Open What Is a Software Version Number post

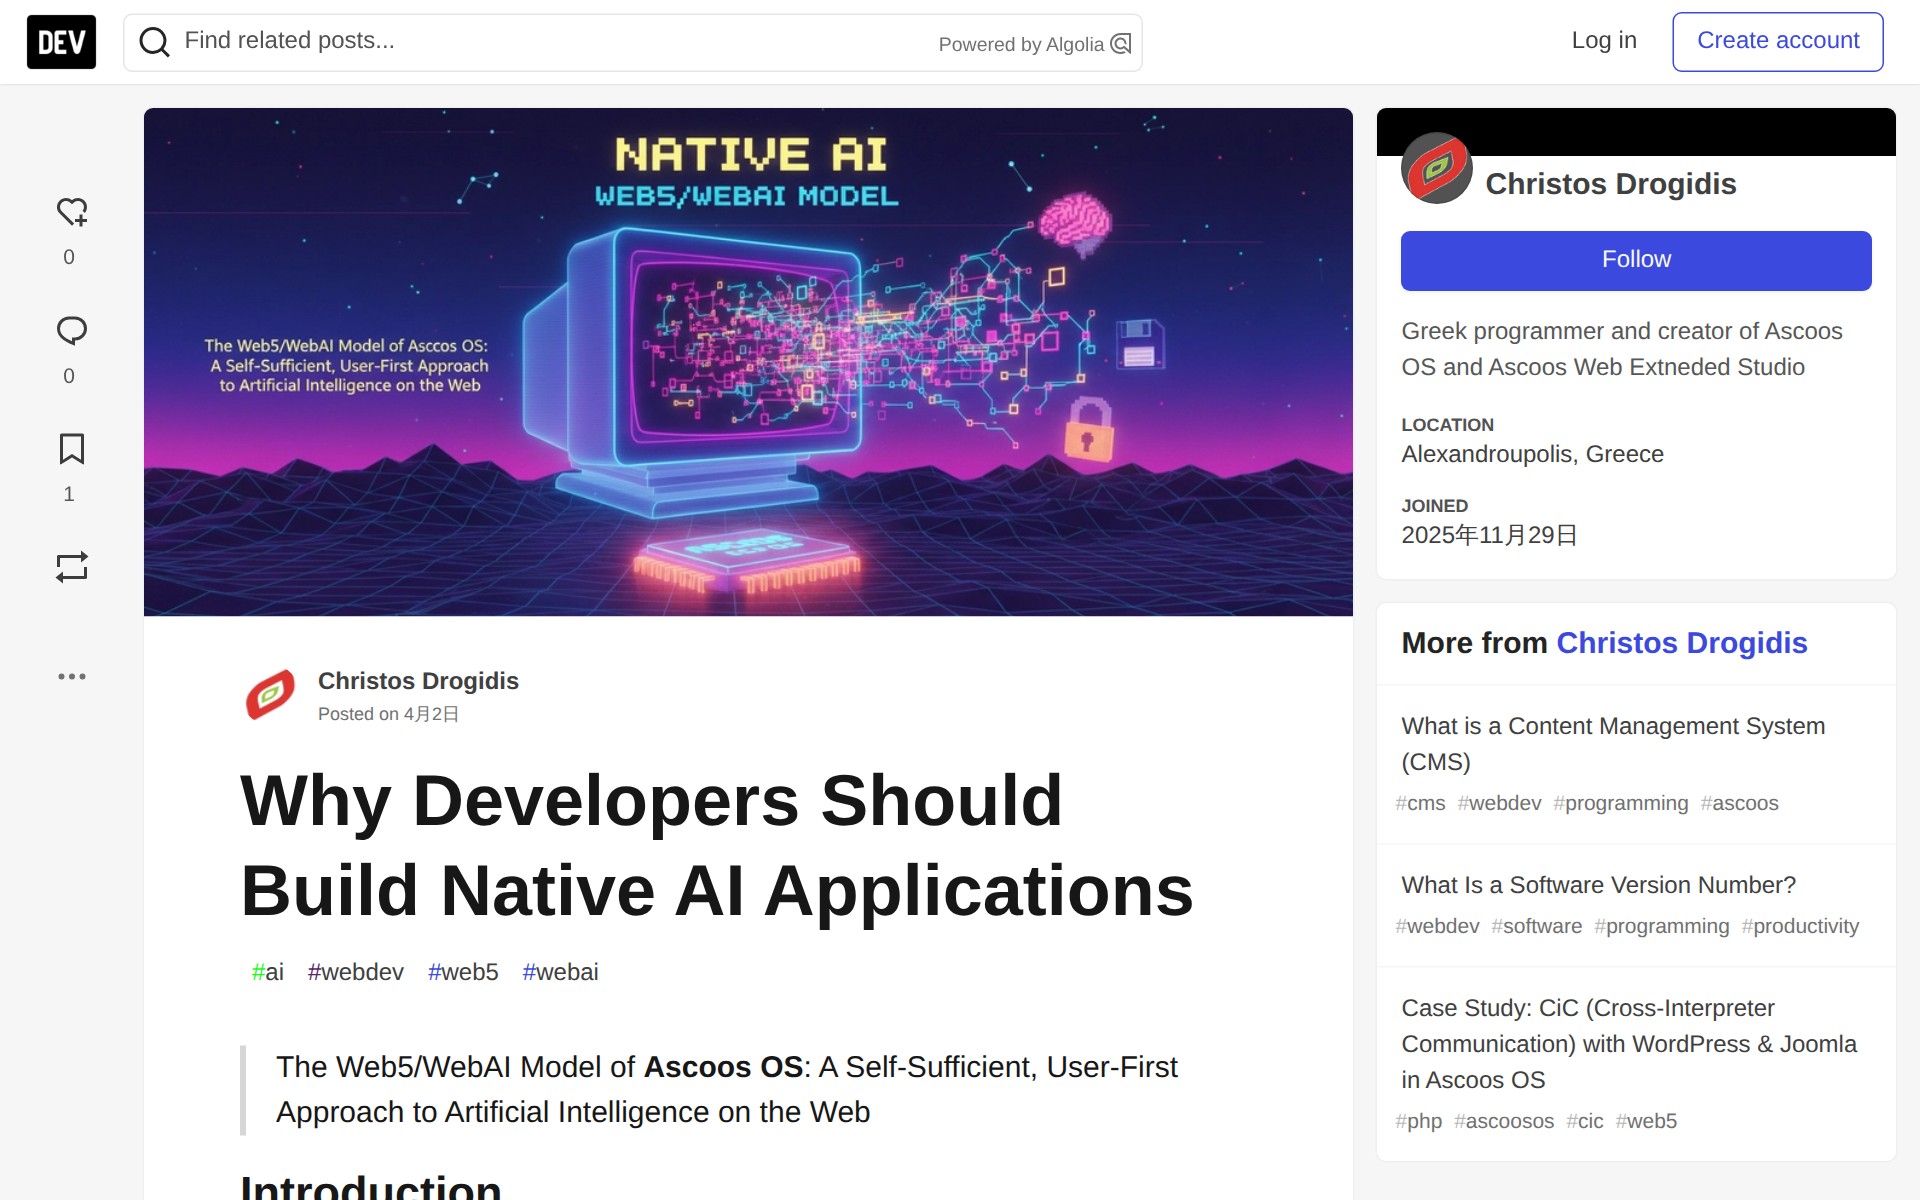pos(1597,885)
